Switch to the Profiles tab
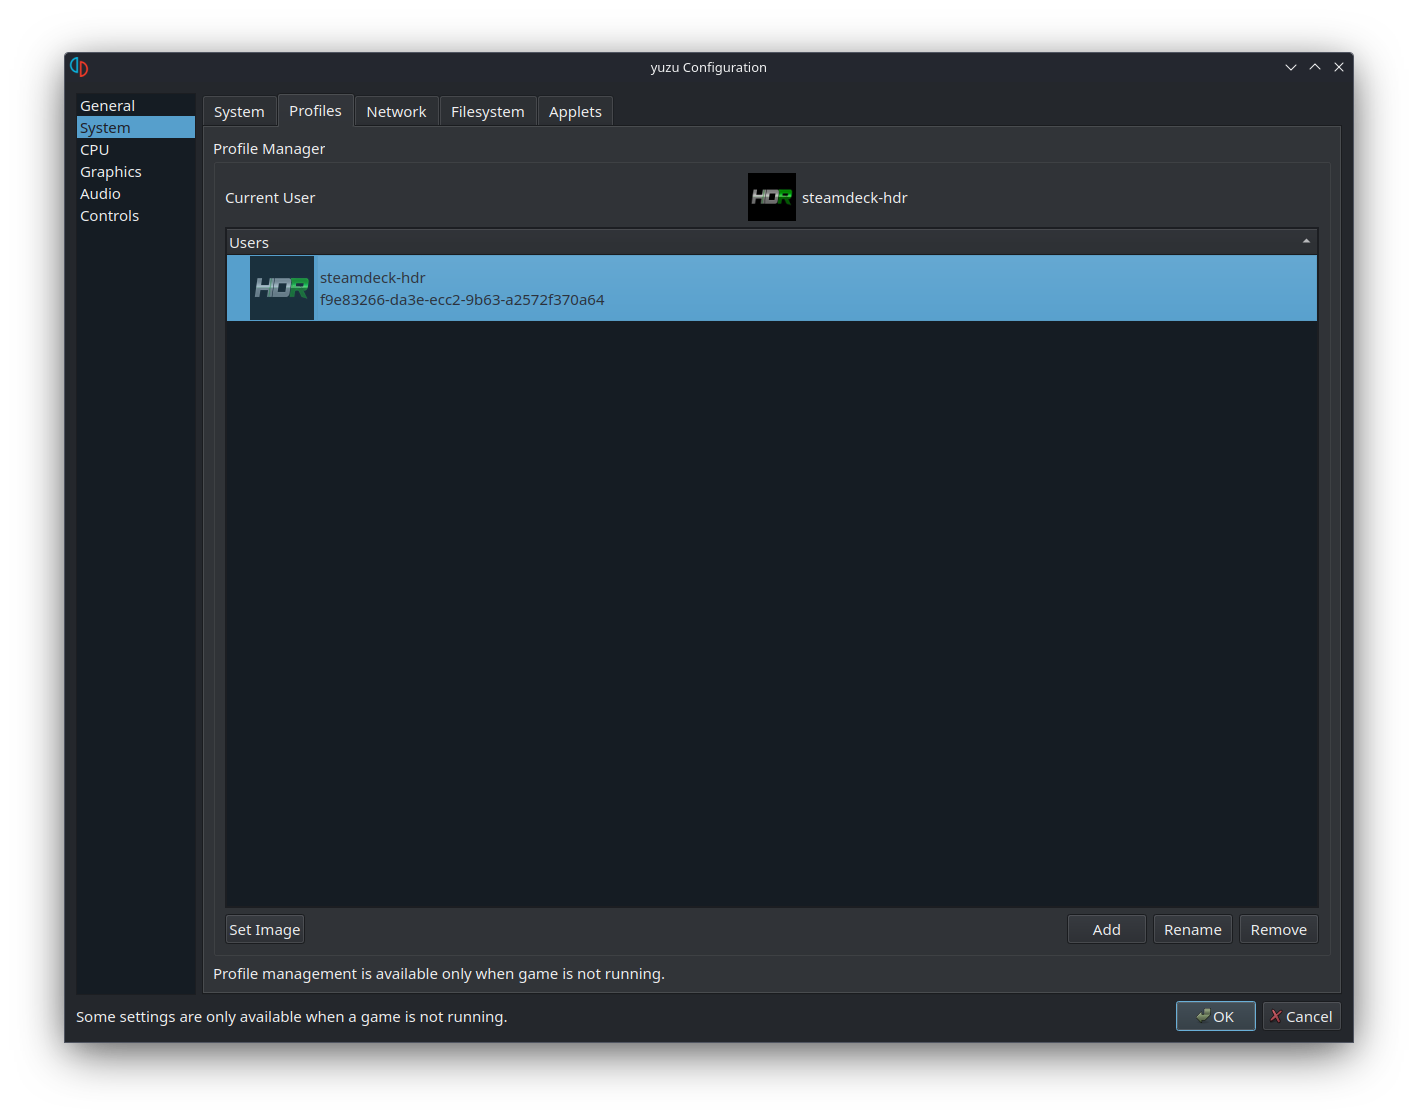 [315, 111]
